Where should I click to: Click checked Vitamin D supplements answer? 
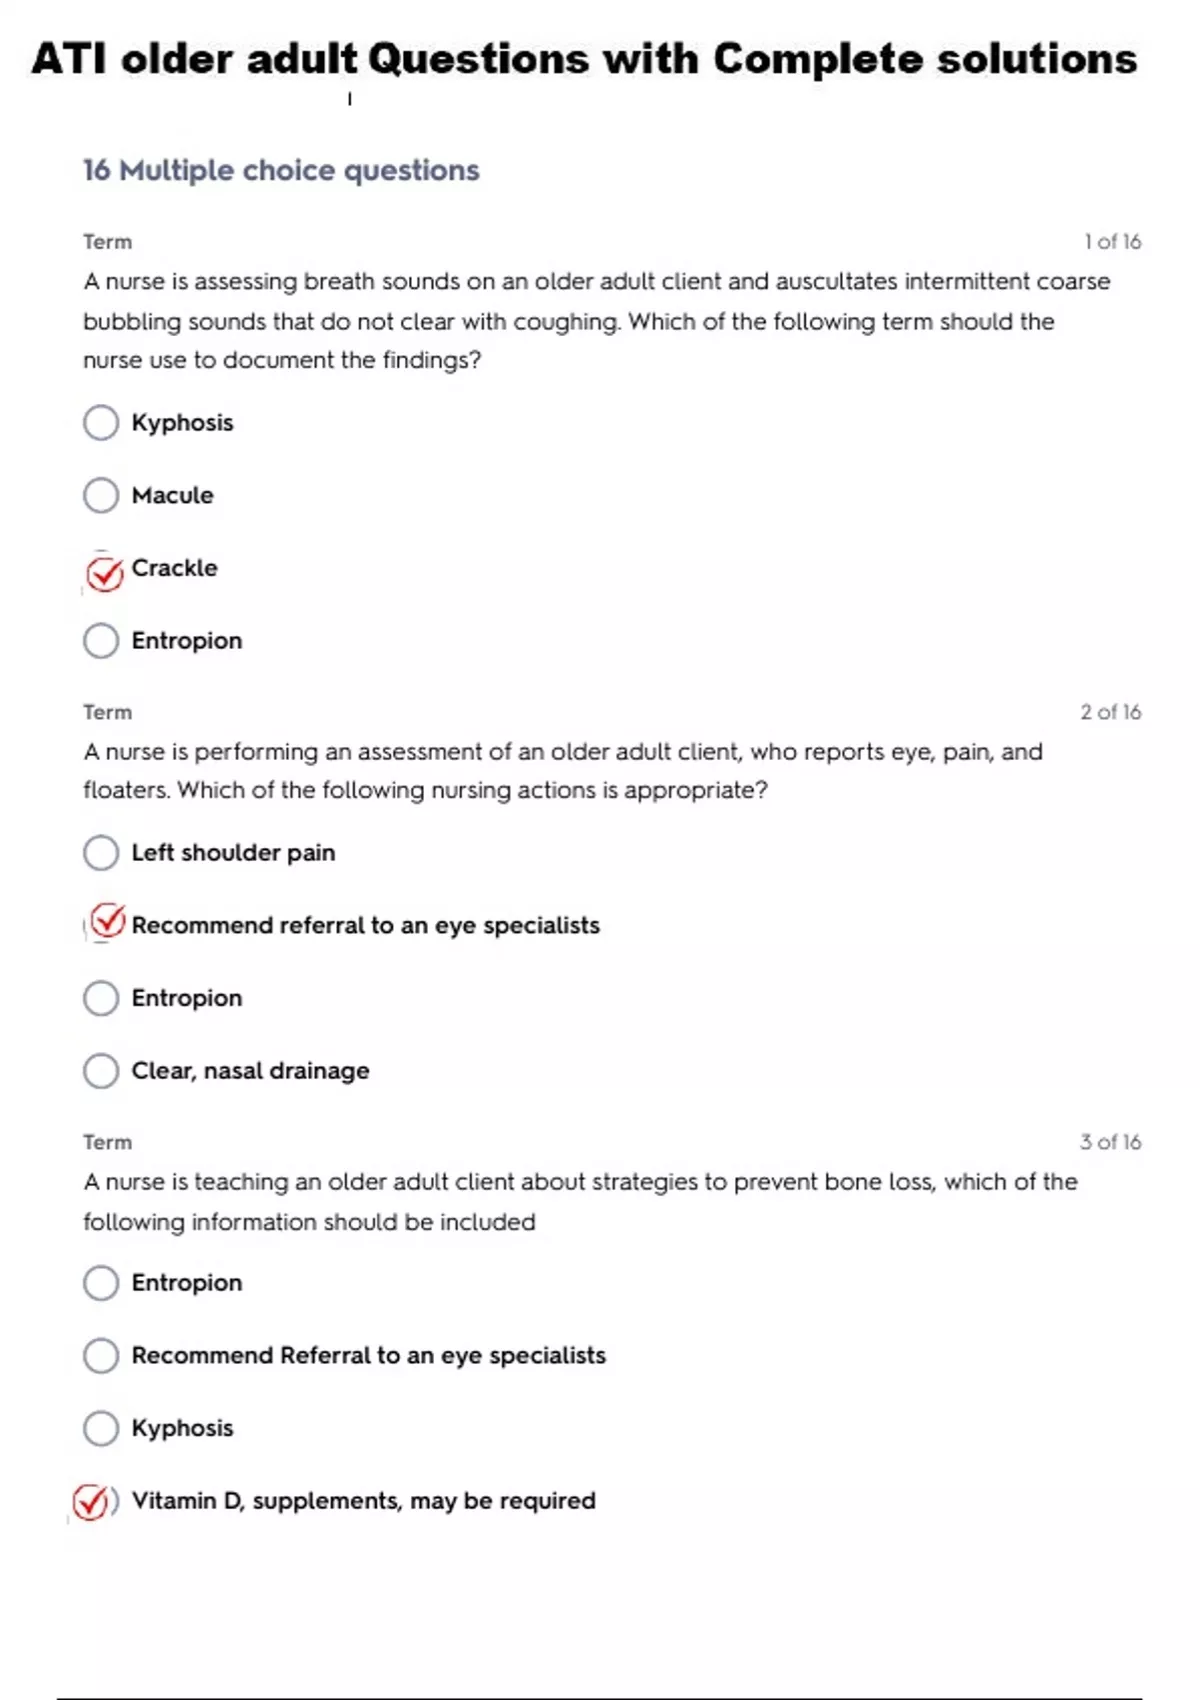point(91,1501)
